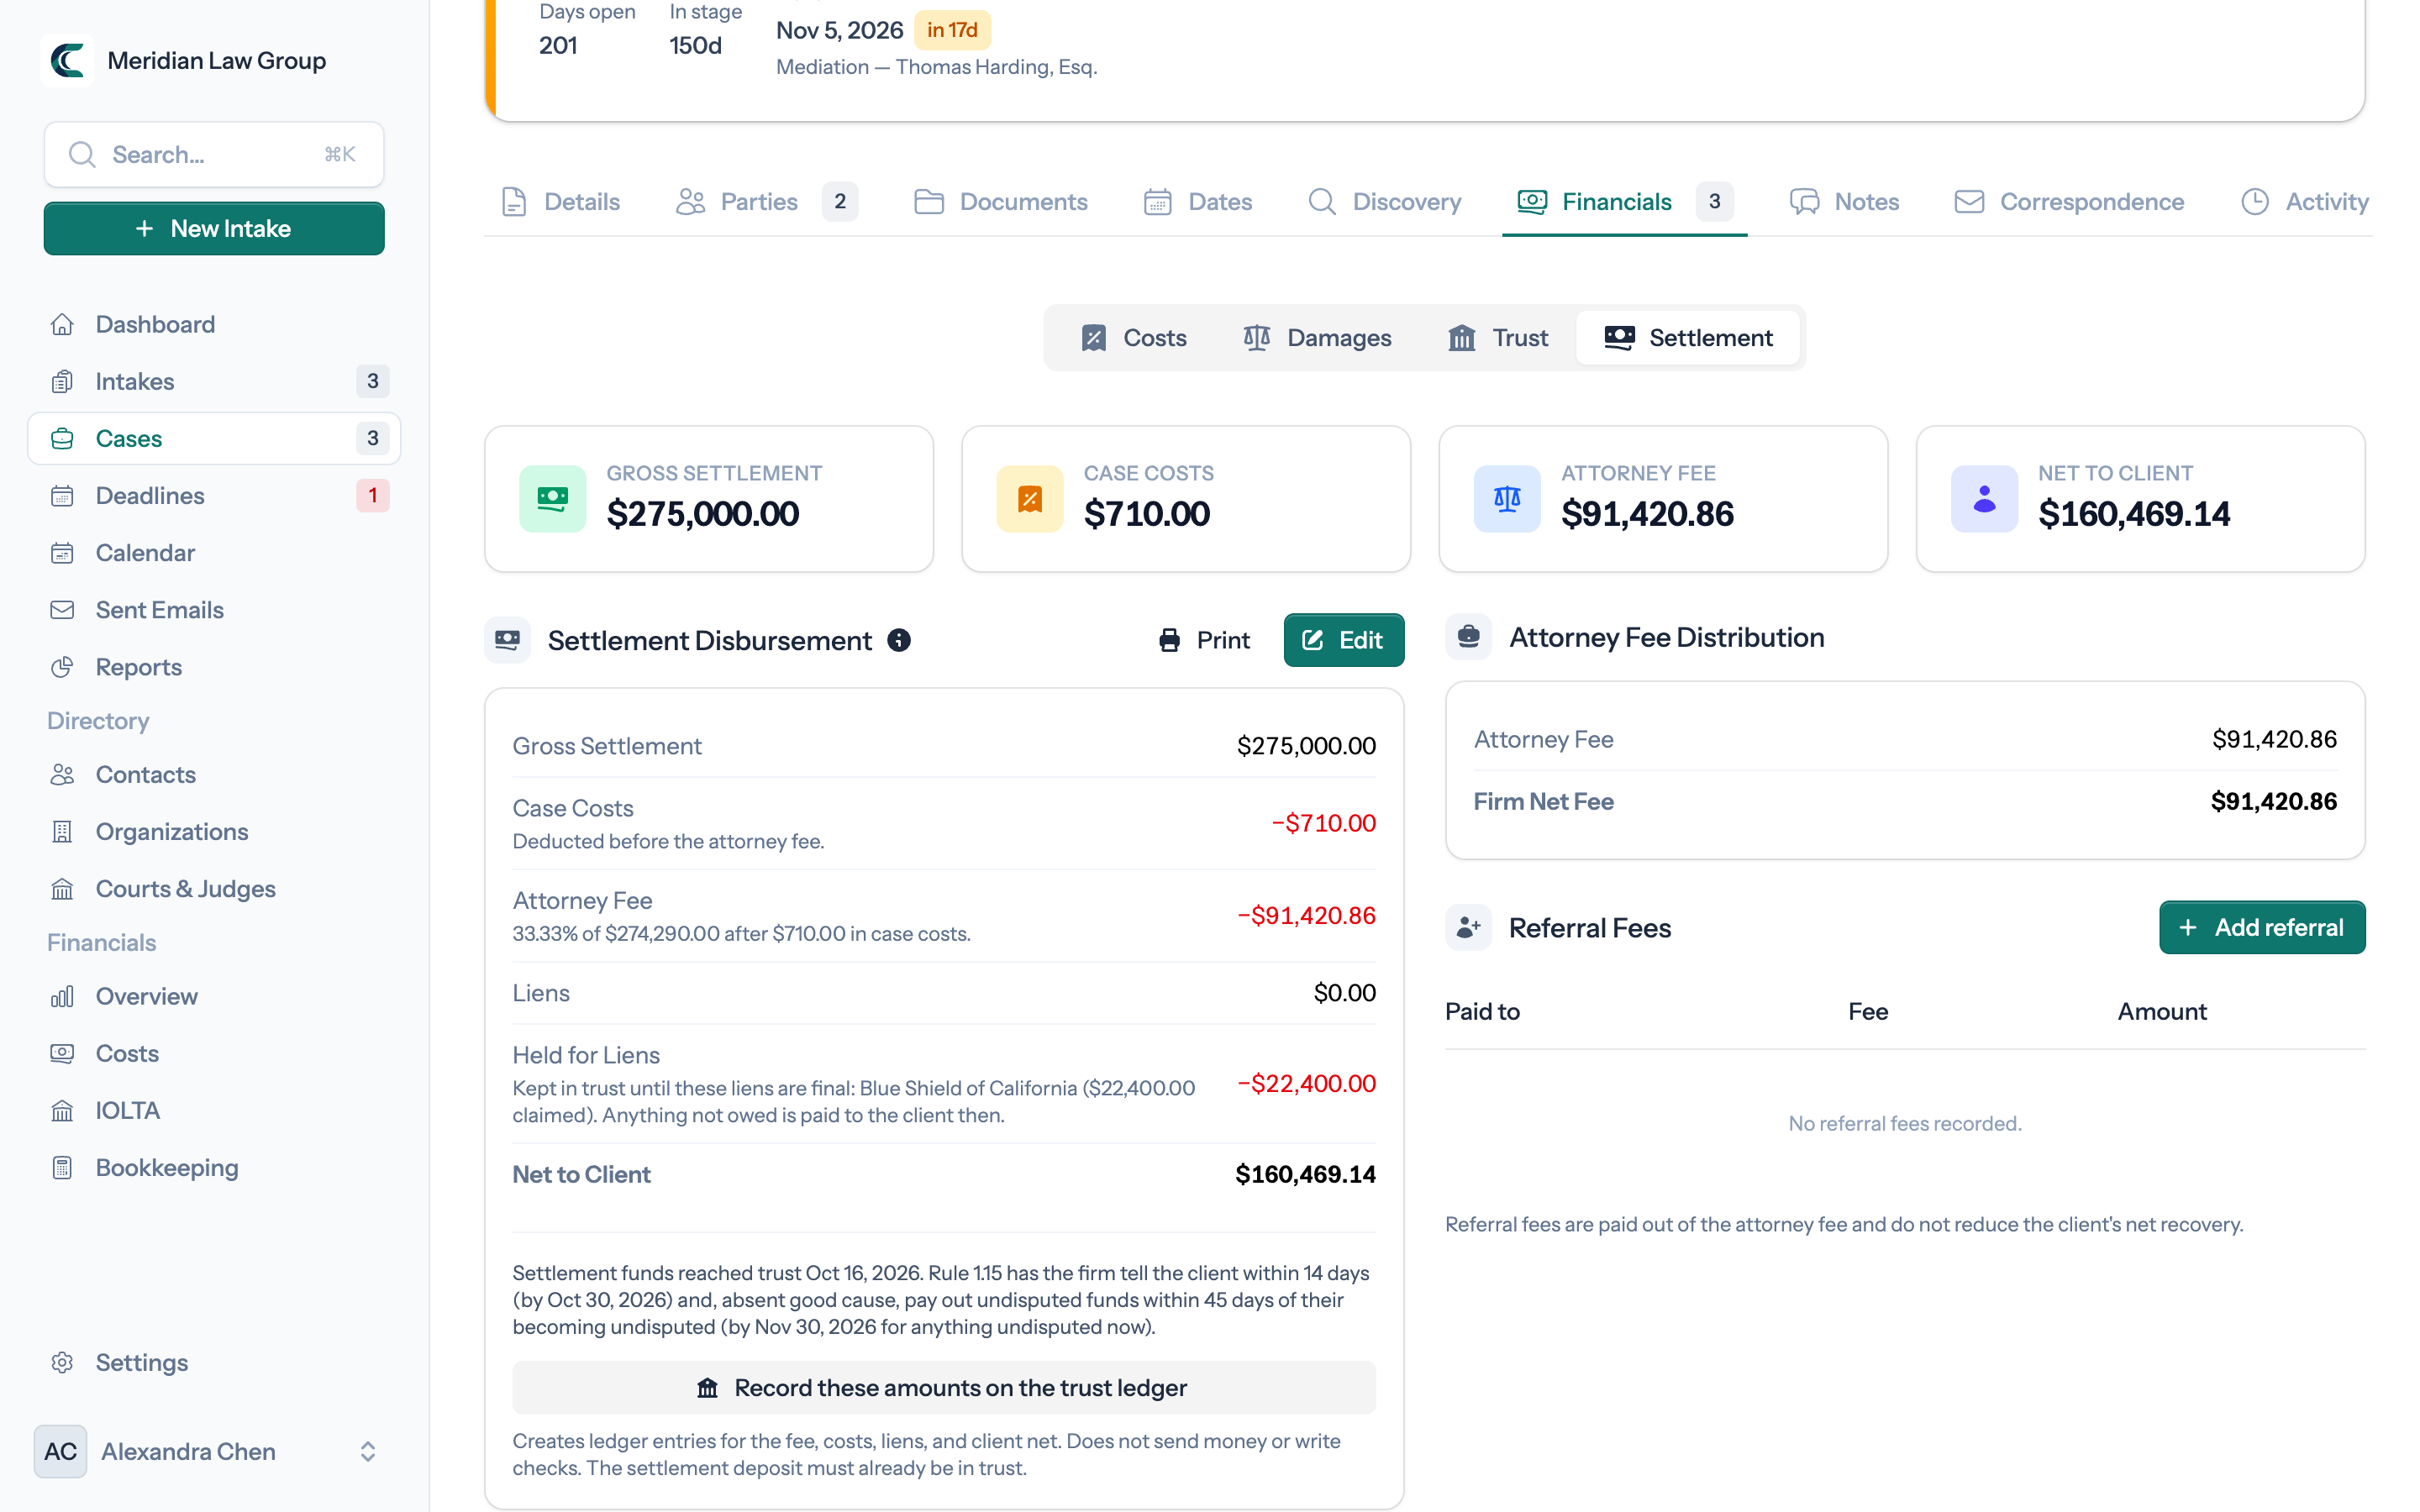This screenshot has width=2420, height=1512.
Task: Go to Deadlines in the sidebar
Action: tap(214, 495)
